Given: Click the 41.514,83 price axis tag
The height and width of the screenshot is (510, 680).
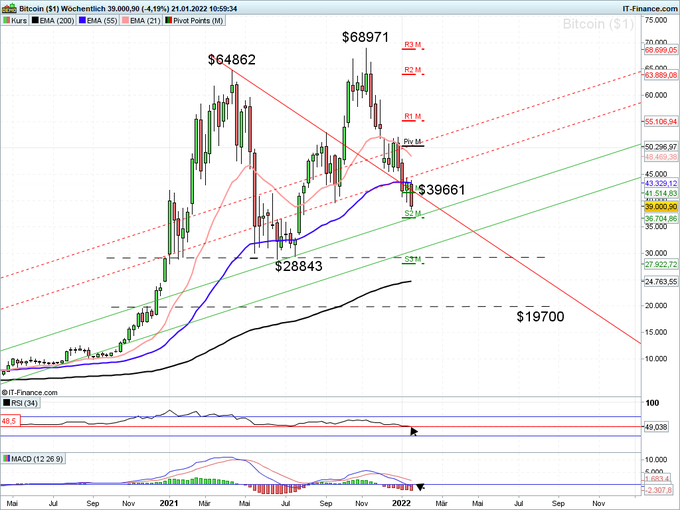Looking at the screenshot, I should pos(661,193).
